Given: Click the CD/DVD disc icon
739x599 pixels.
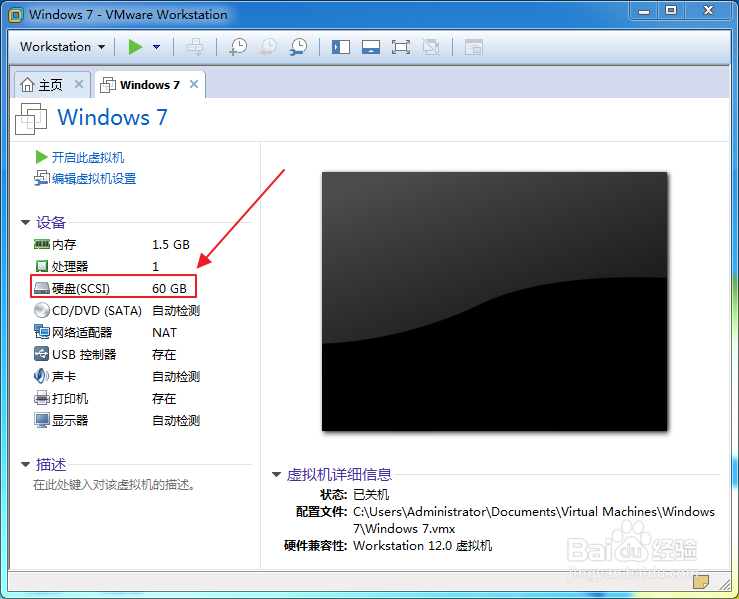Looking at the screenshot, I should click(x=41, y=310).
